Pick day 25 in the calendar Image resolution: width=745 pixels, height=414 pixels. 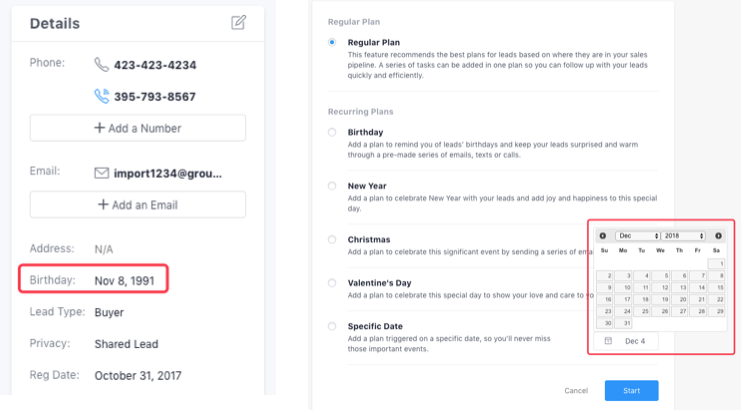(642, 311)
